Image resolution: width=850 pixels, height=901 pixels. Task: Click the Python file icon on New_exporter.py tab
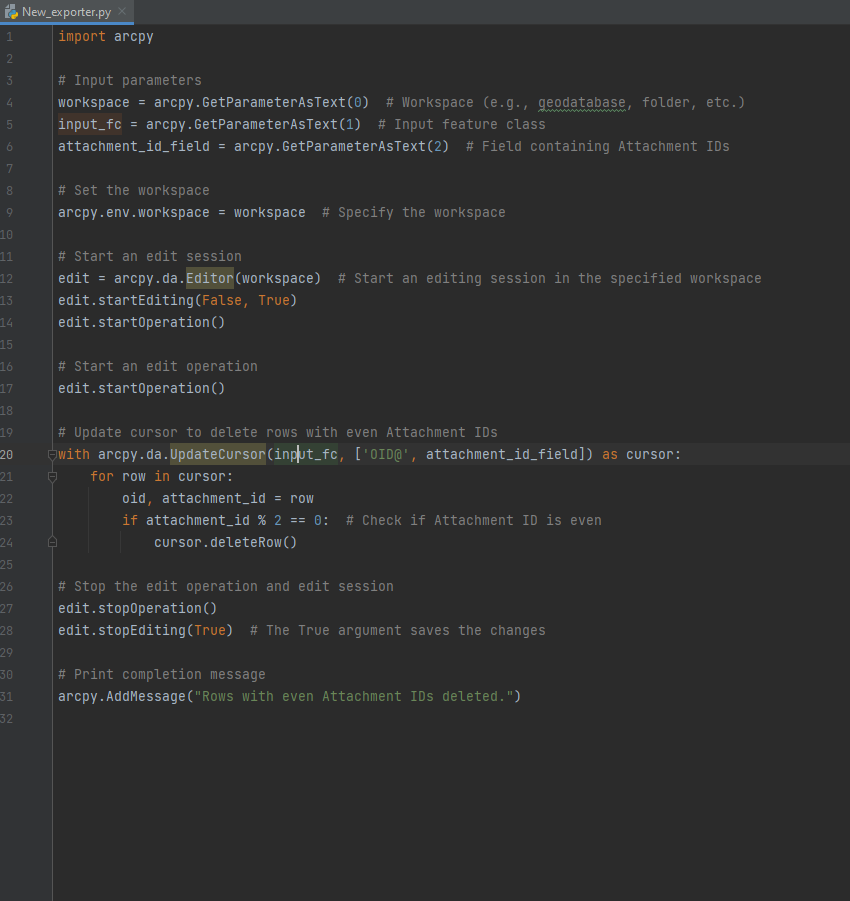point(11,12)
